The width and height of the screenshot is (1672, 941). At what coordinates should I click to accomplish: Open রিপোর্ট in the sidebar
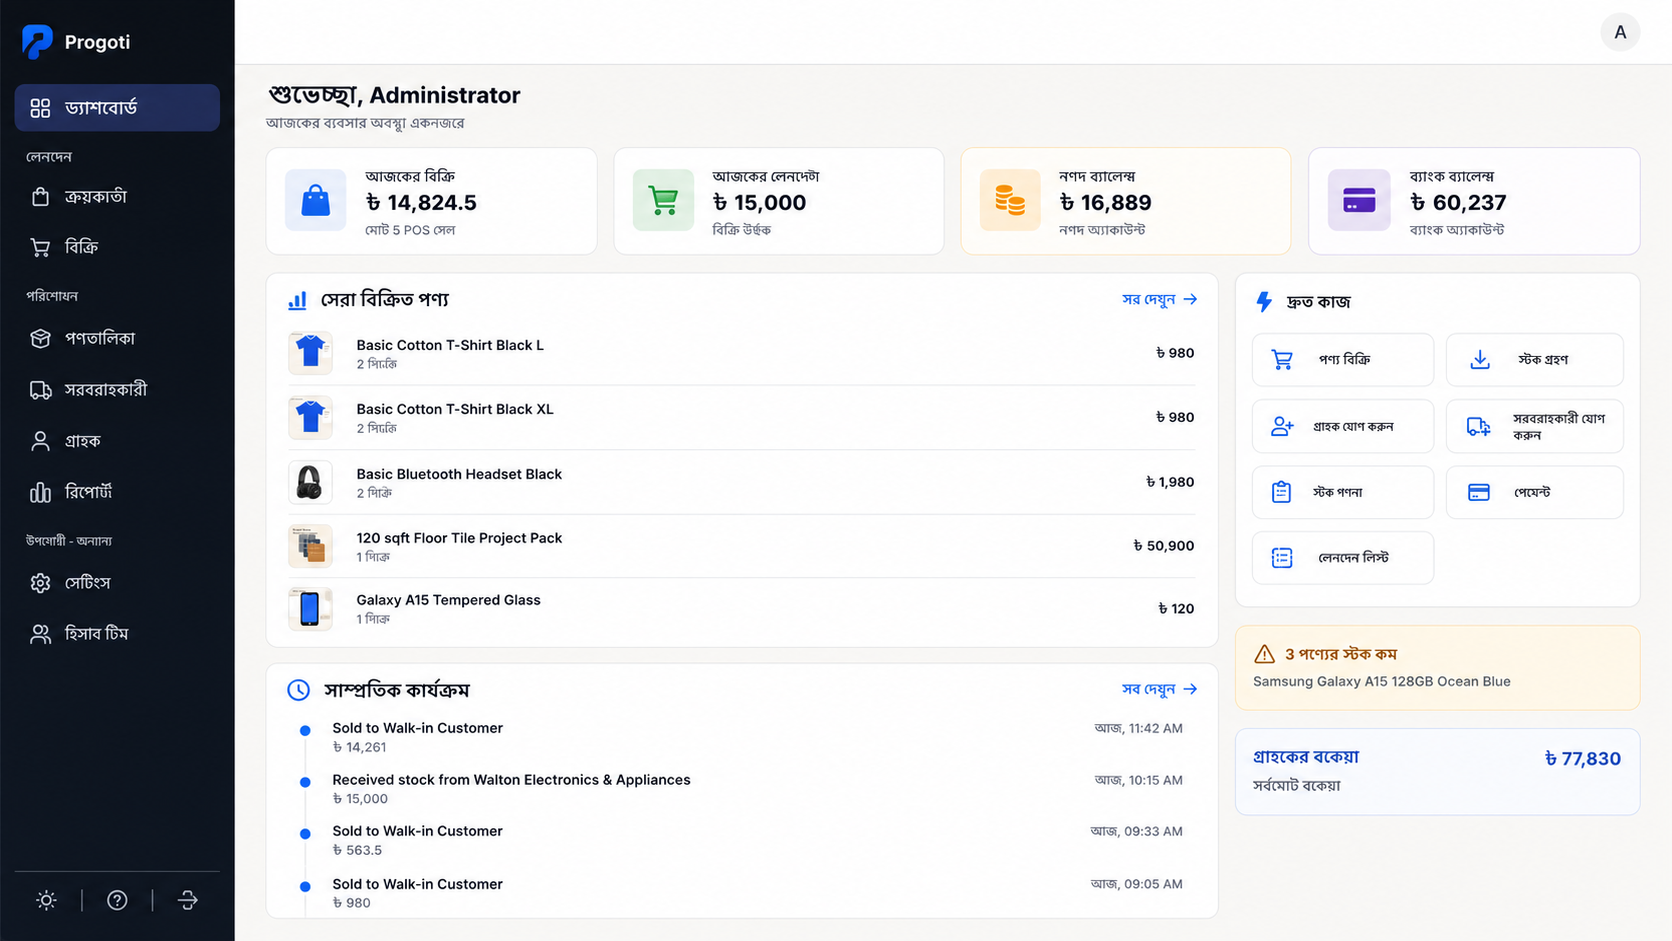pos(117,492)
